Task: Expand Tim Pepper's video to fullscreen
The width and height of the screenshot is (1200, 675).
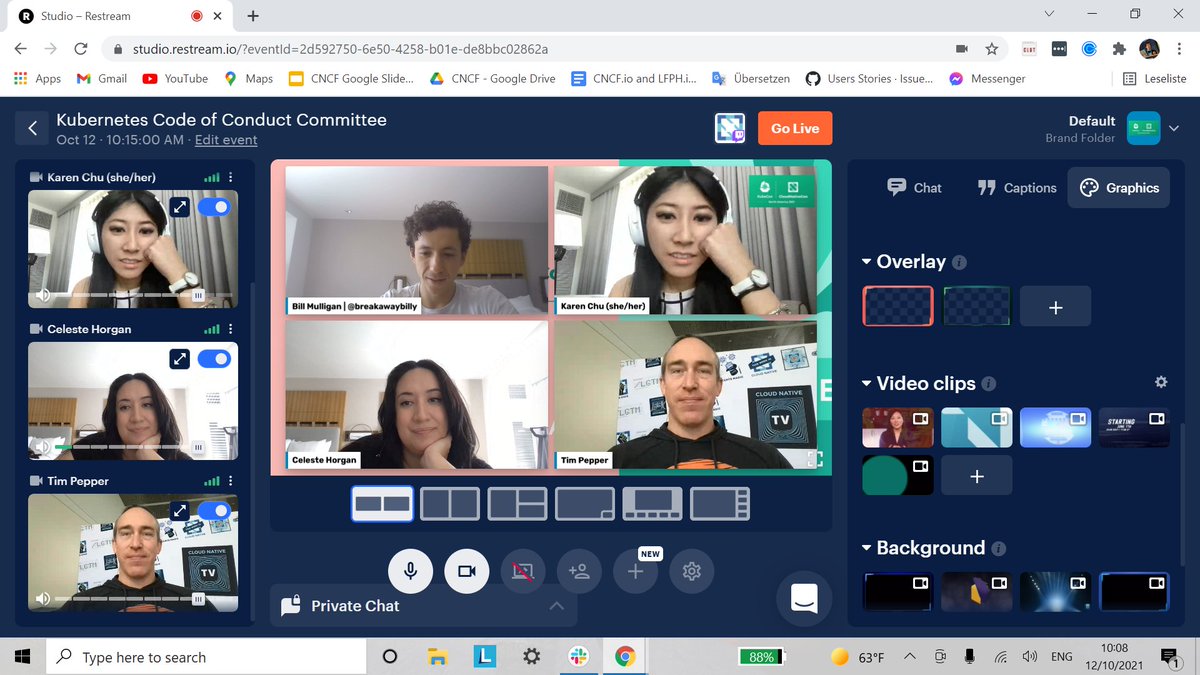Action: pyautogui.click(x=179, y=510)
